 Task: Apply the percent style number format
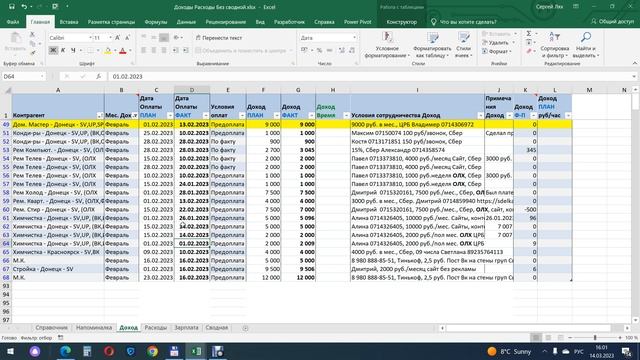[319, 50]
